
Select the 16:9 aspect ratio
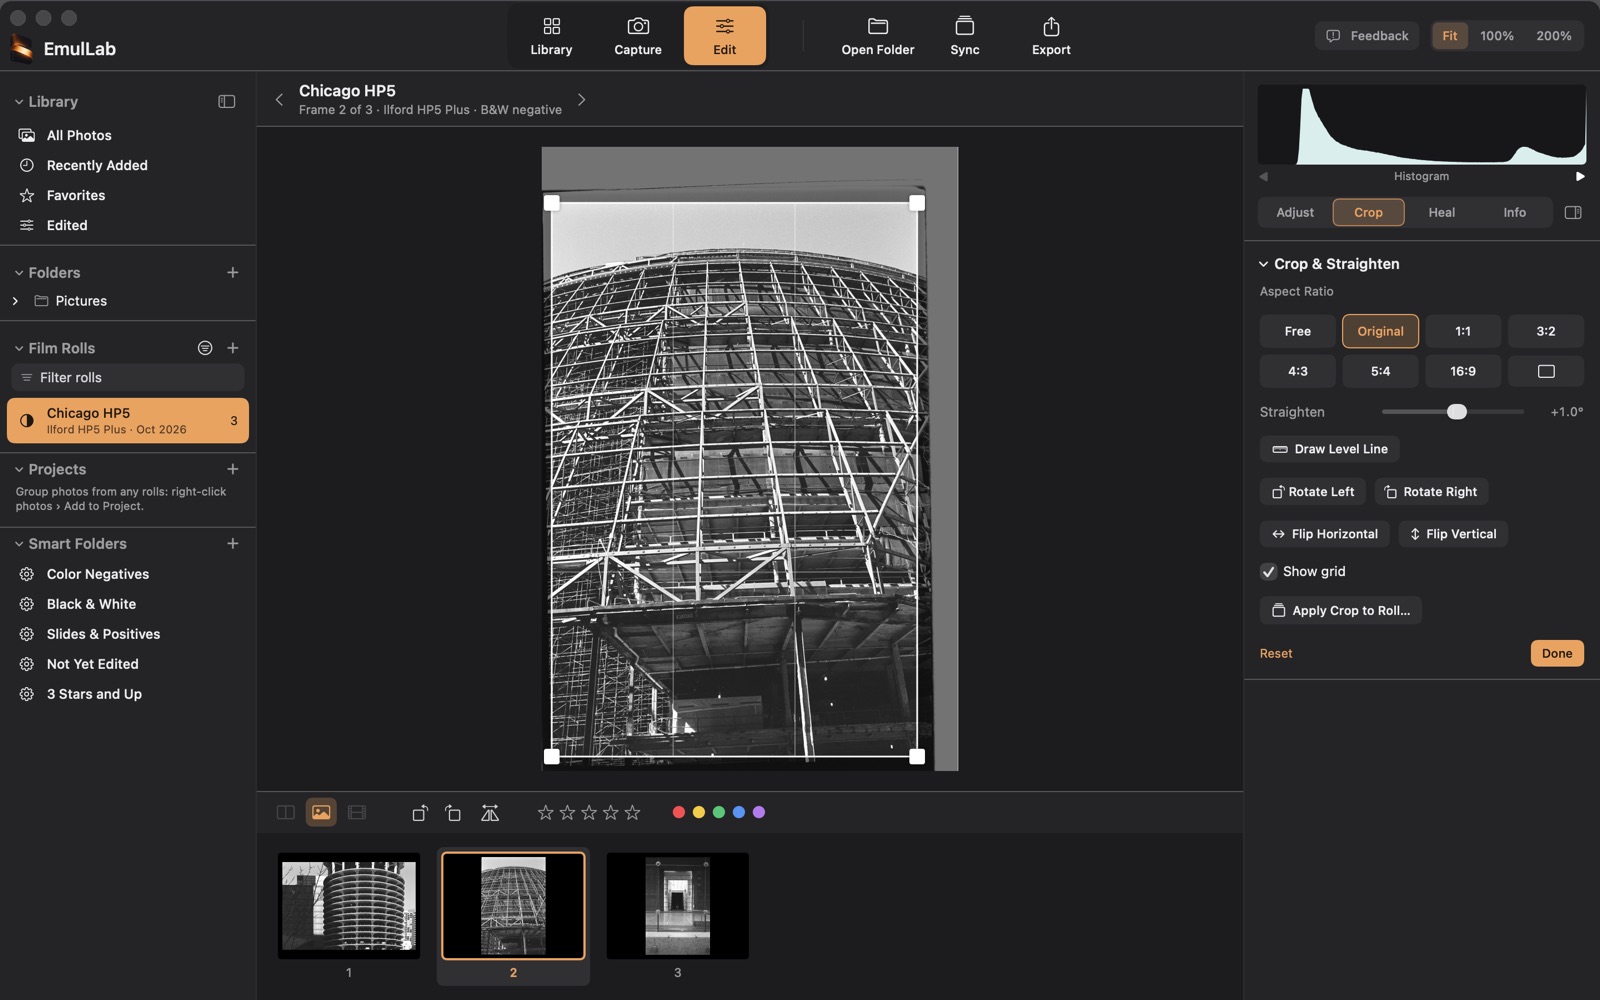[x=1463, y=371]
